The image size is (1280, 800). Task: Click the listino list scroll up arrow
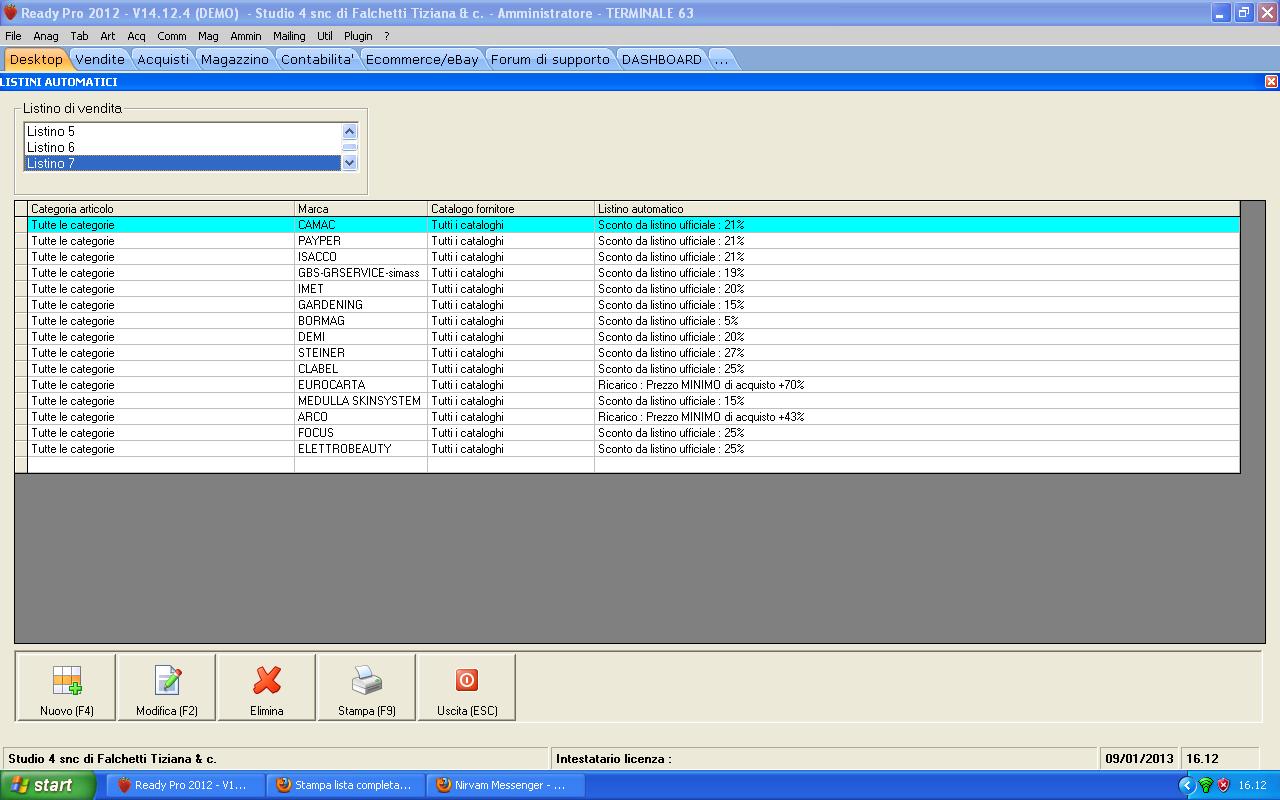coord(349,131)
